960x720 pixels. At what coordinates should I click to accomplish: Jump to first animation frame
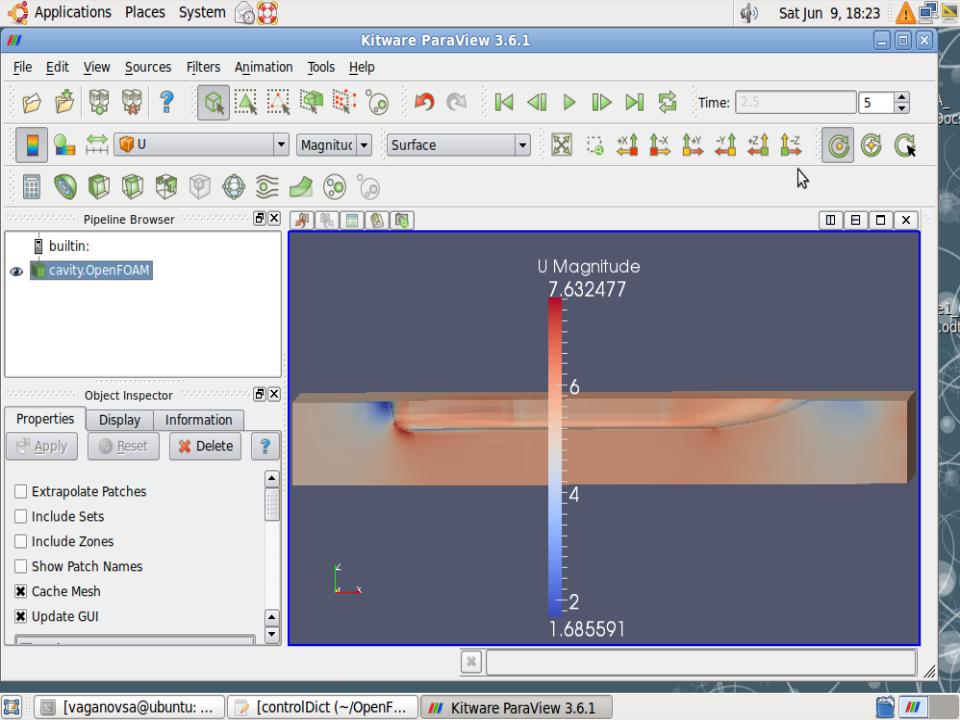coord(504,102)
